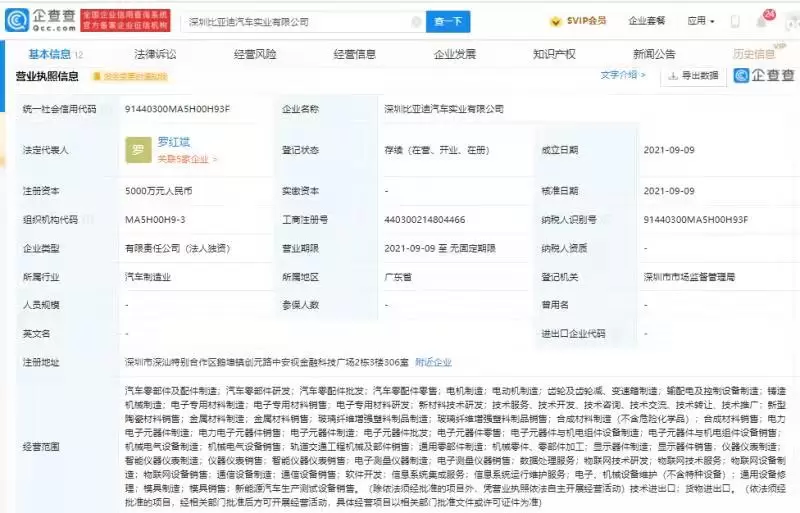Click the 企查查 badge beside export button
The image size is (800, 513).
tap(765, 76)
